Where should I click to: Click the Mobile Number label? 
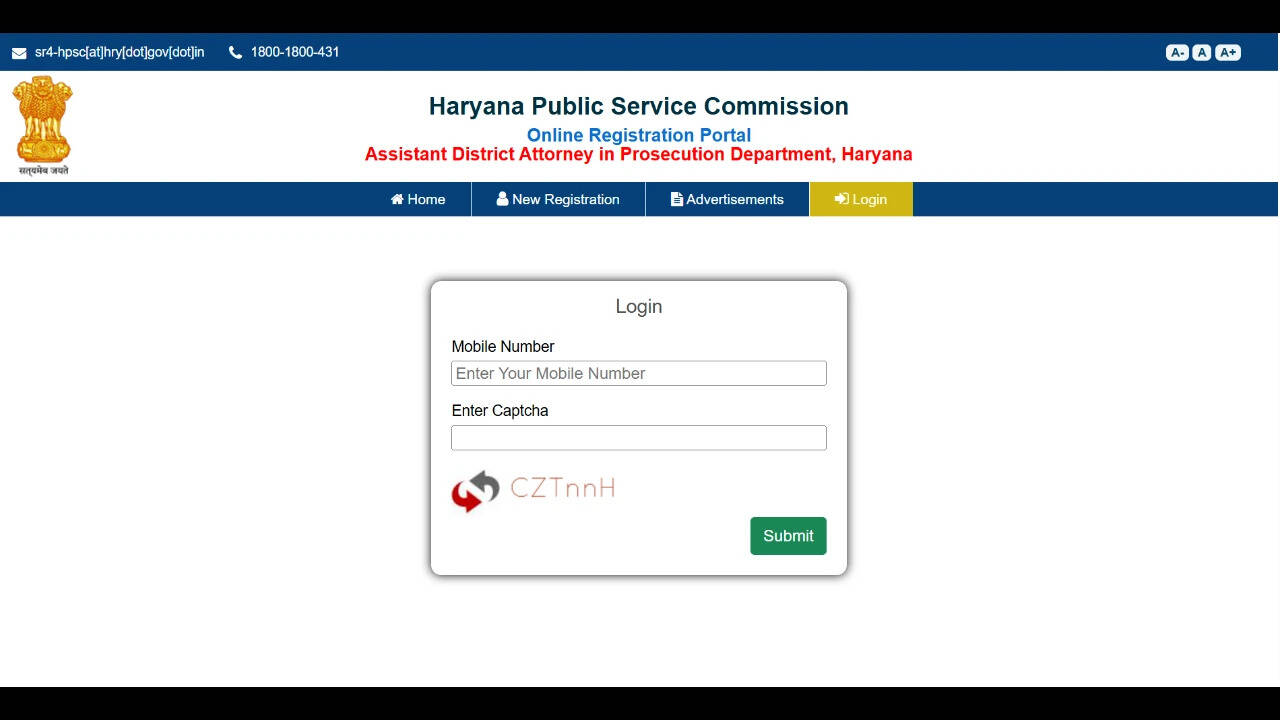pyautogui.click(x=503, y=347)
